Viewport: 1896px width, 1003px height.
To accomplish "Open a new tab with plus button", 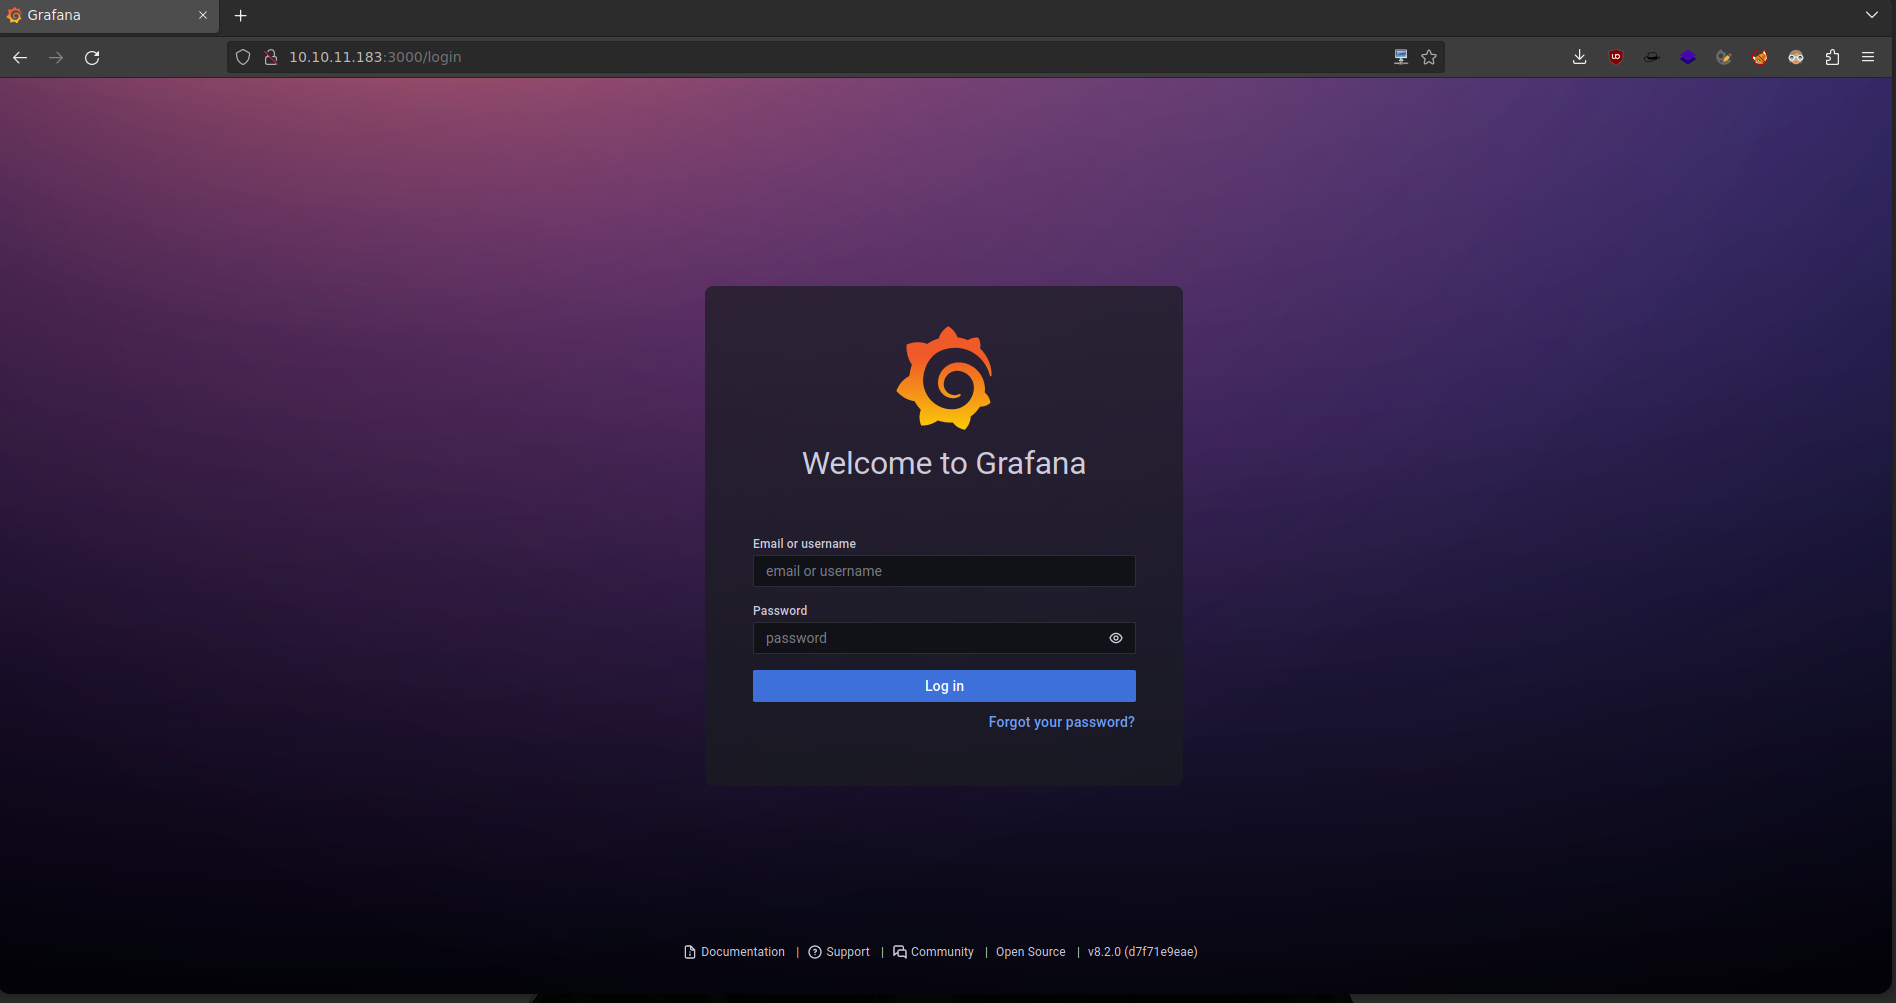I will (x=240, y=15).
